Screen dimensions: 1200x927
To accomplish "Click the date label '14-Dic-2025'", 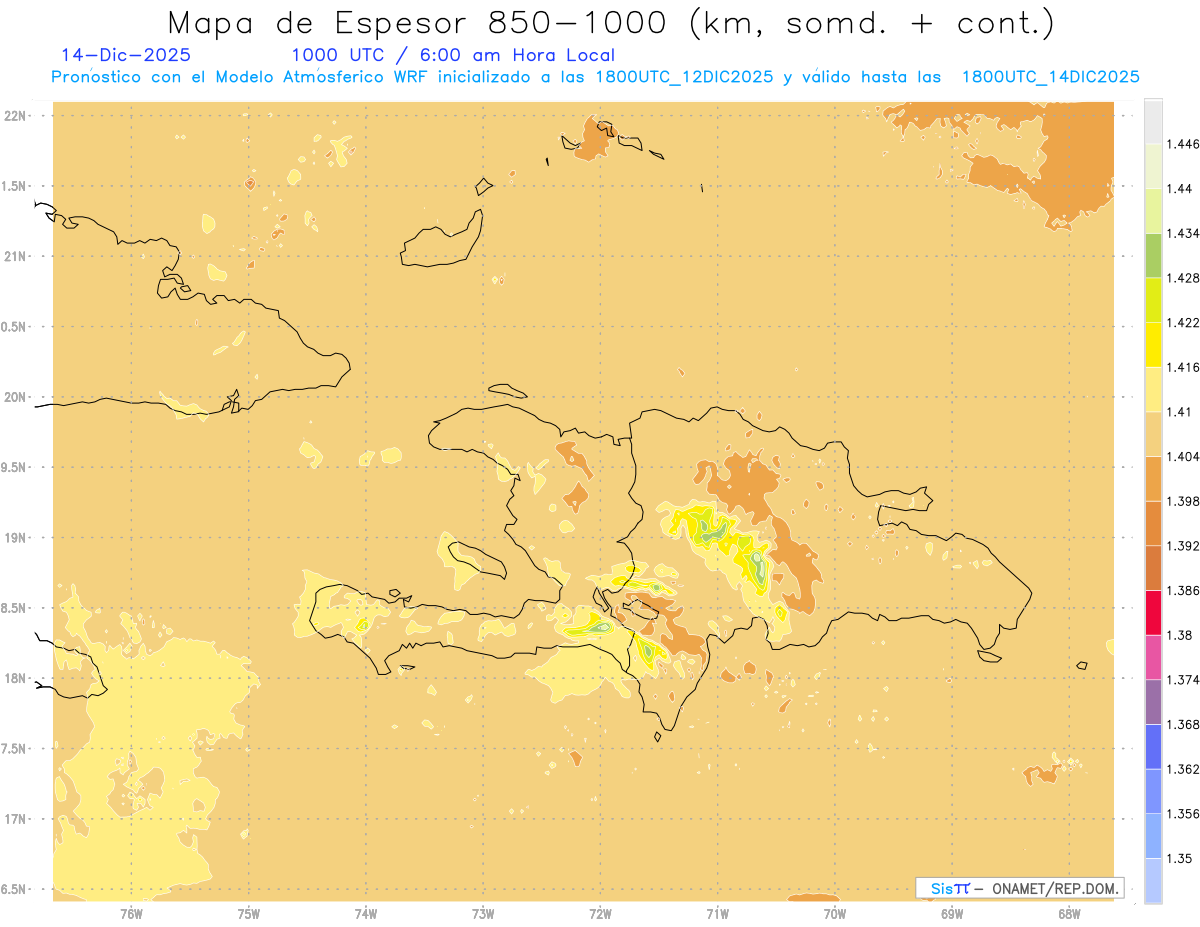I will pos(126,56).
